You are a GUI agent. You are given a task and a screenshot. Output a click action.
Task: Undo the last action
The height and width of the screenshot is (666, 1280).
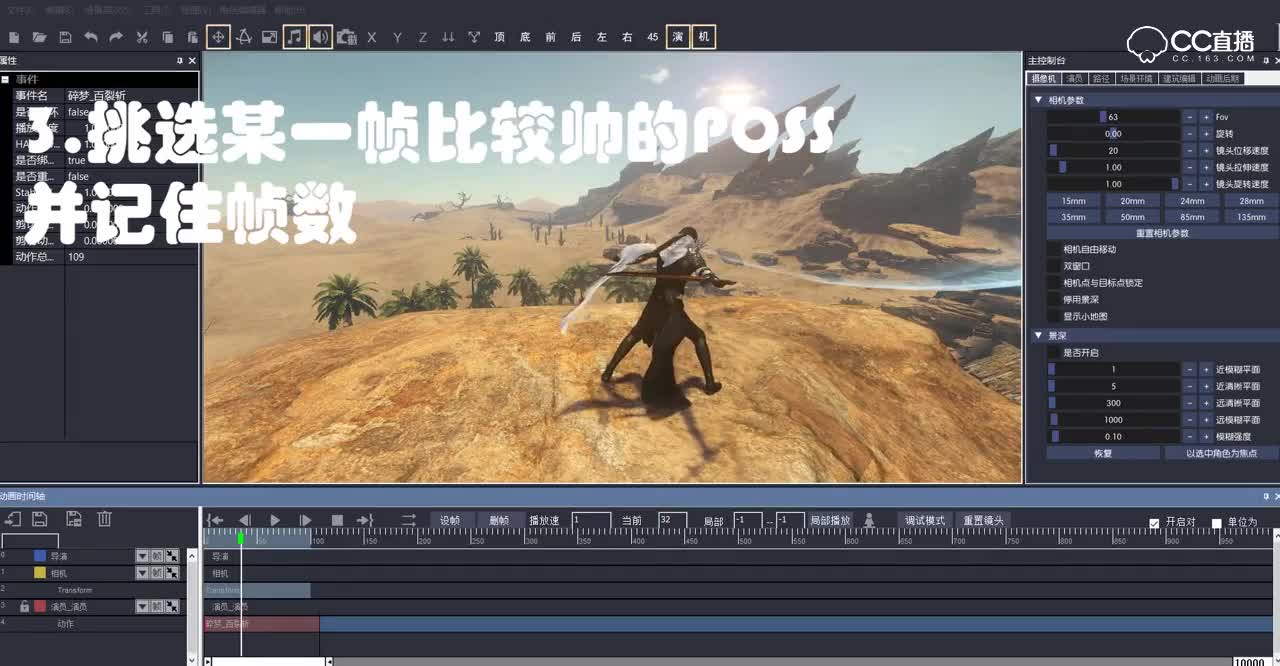(91, 37)
